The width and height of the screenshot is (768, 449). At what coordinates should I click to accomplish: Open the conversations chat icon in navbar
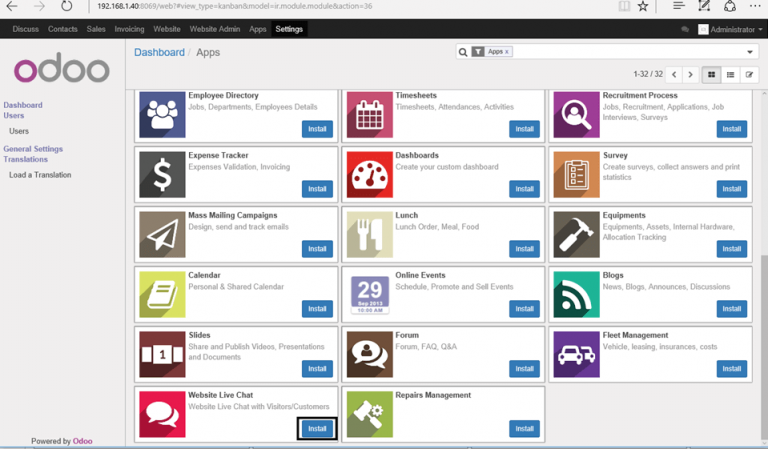[685, 30]
